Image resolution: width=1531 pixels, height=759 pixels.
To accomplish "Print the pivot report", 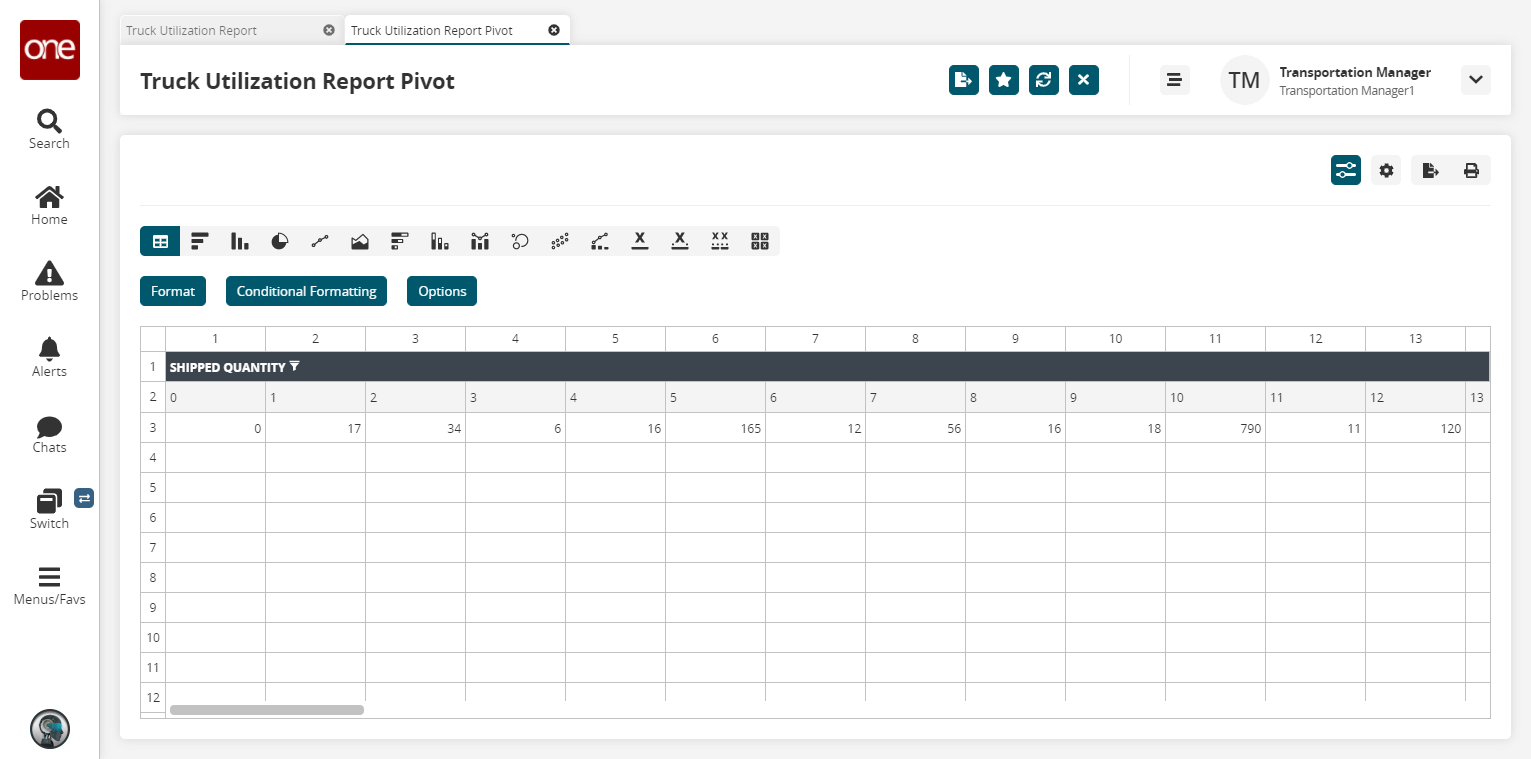I will click(1471, 171).
